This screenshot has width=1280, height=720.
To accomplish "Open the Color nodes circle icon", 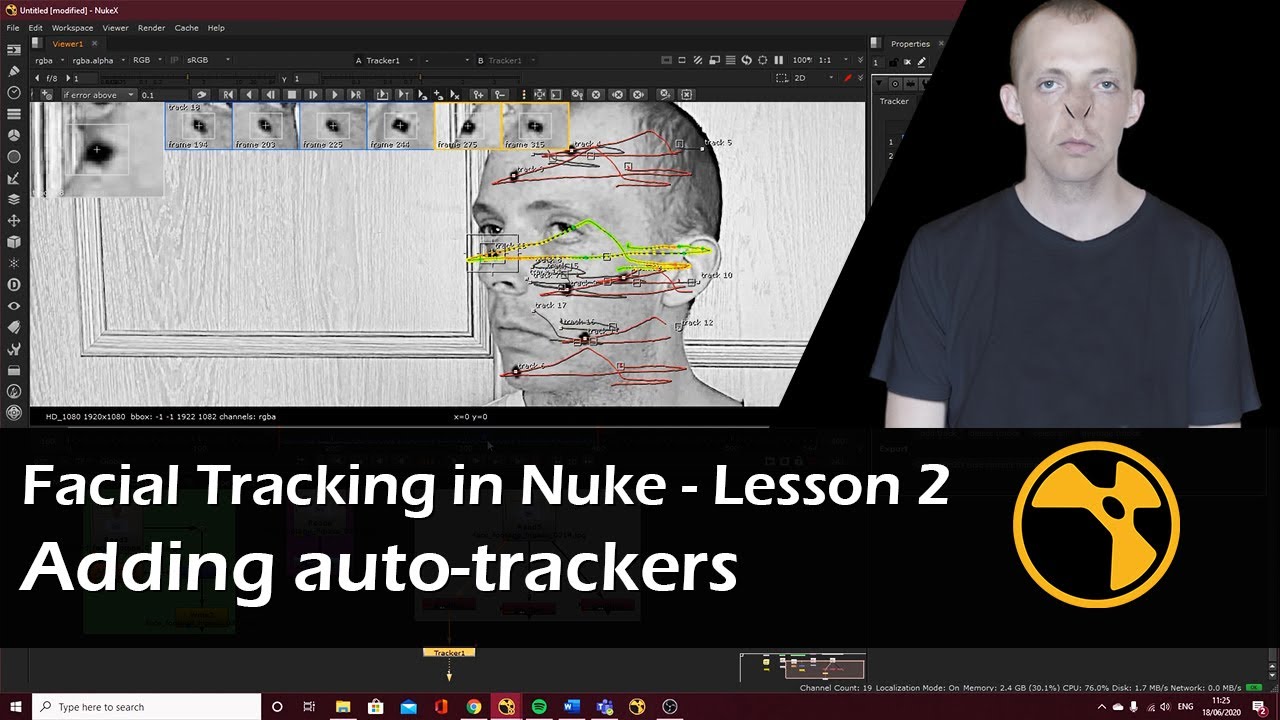I will (14, 135).
